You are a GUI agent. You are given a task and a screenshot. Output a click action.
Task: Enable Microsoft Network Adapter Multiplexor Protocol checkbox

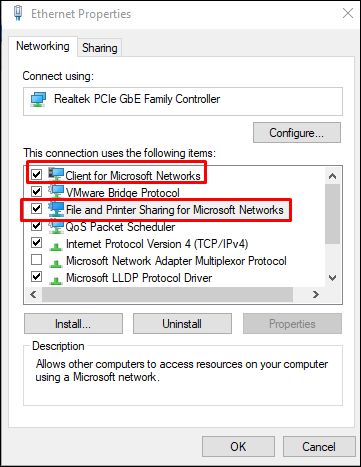(36, 259)
